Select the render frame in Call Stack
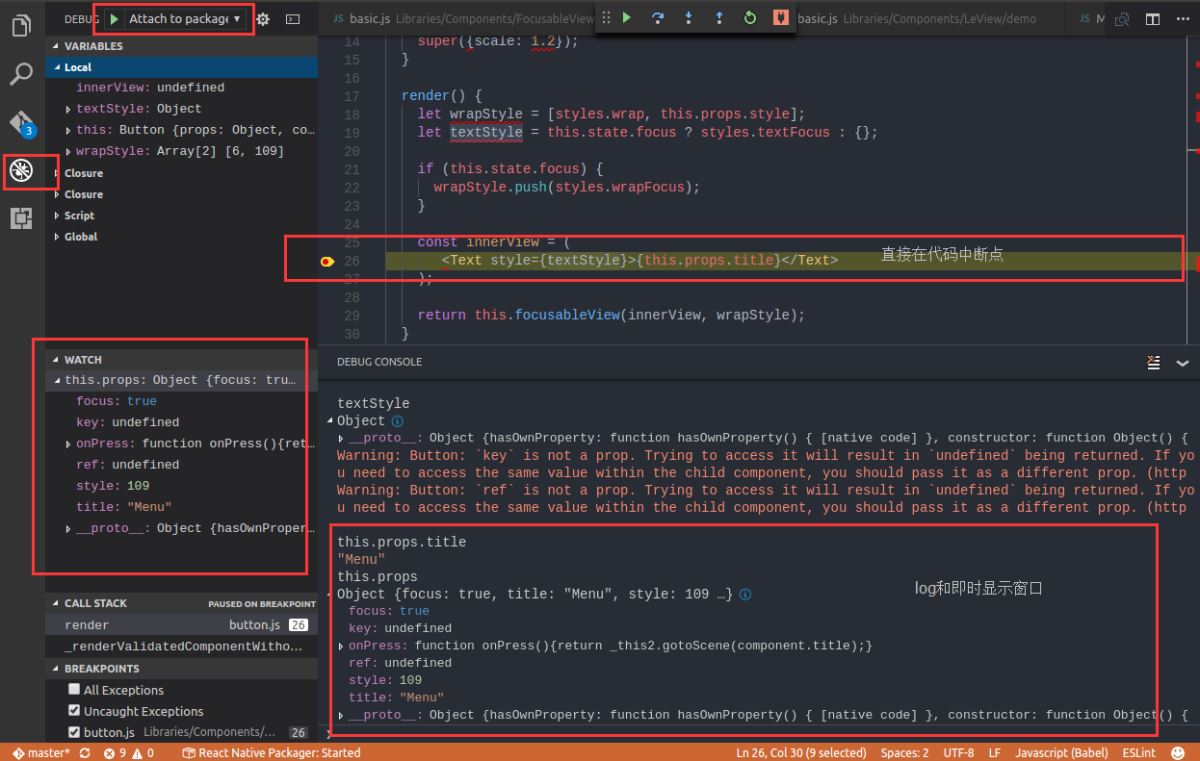 pos(87,625)
